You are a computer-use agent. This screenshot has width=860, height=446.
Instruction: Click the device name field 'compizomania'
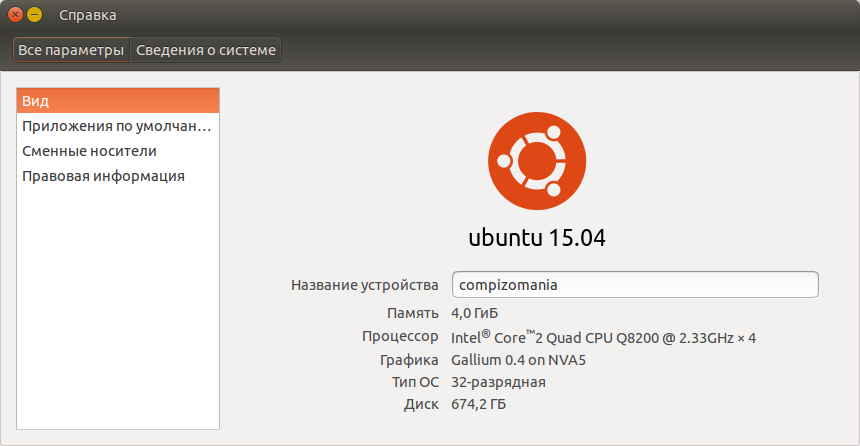coord(635,285)
